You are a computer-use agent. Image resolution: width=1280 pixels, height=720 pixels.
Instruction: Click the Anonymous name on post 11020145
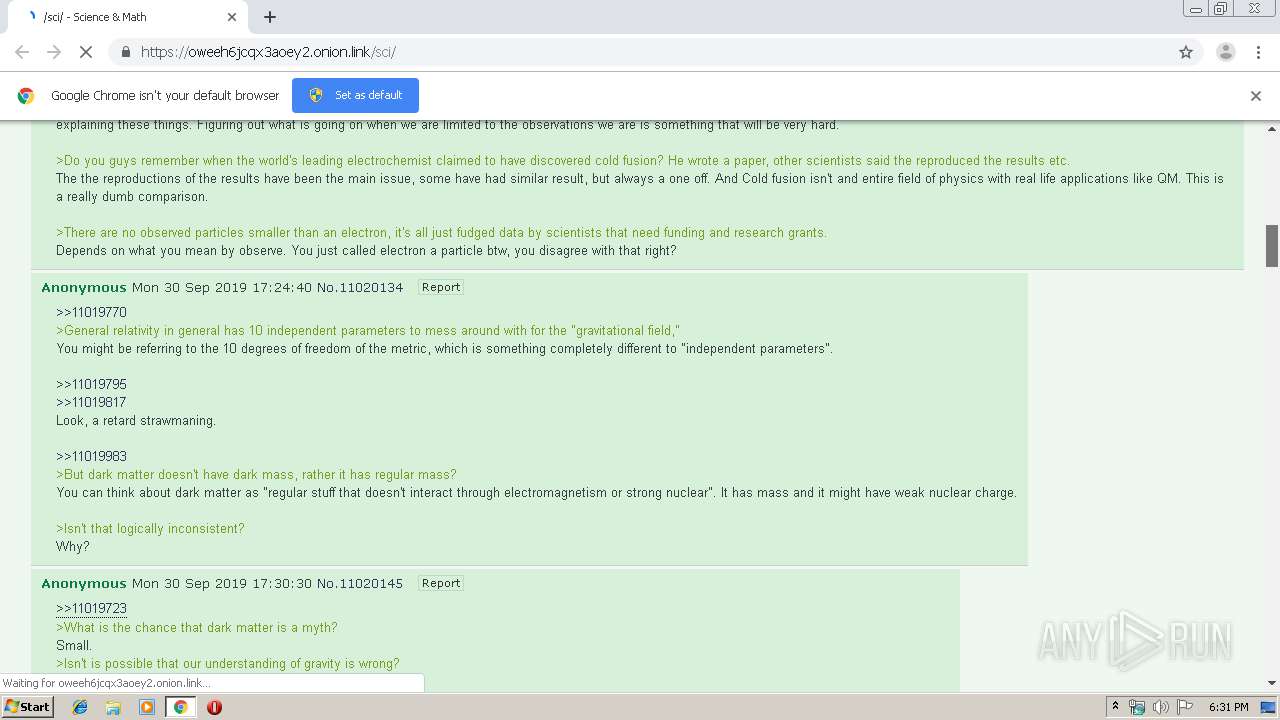pyautogui.click(x=84, y=584)
